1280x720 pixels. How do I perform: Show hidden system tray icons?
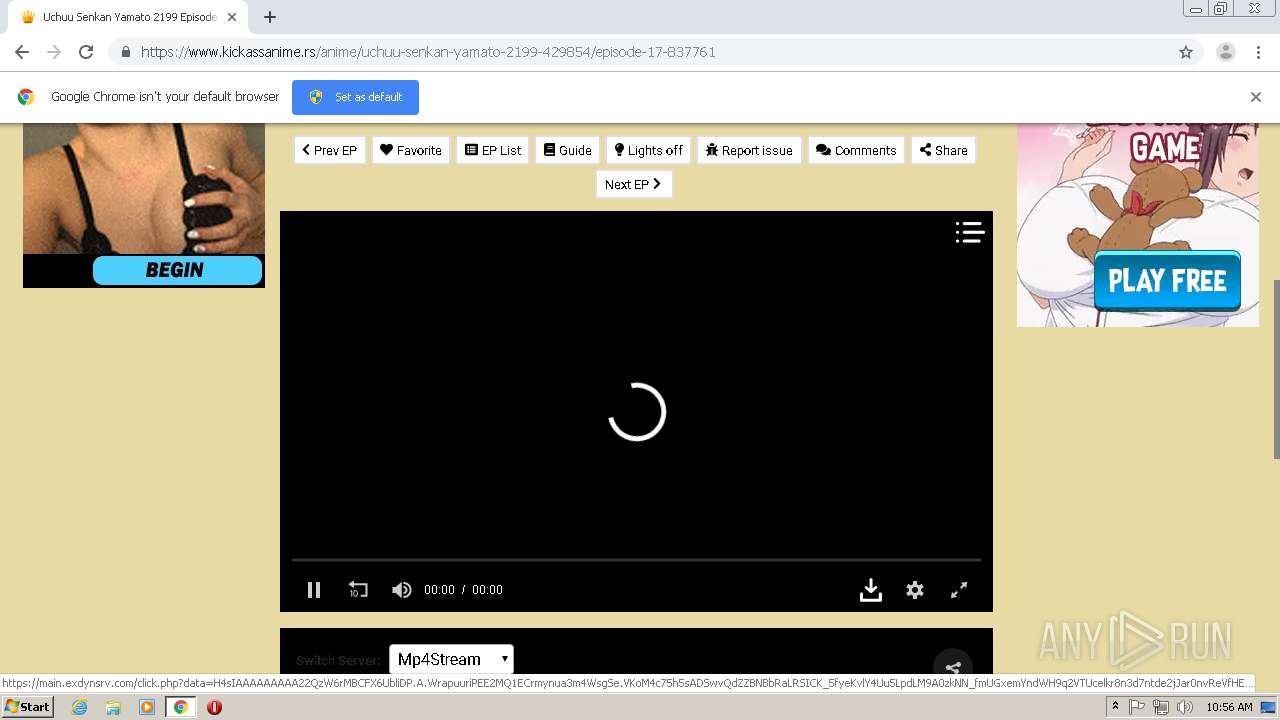[1115, 707]
